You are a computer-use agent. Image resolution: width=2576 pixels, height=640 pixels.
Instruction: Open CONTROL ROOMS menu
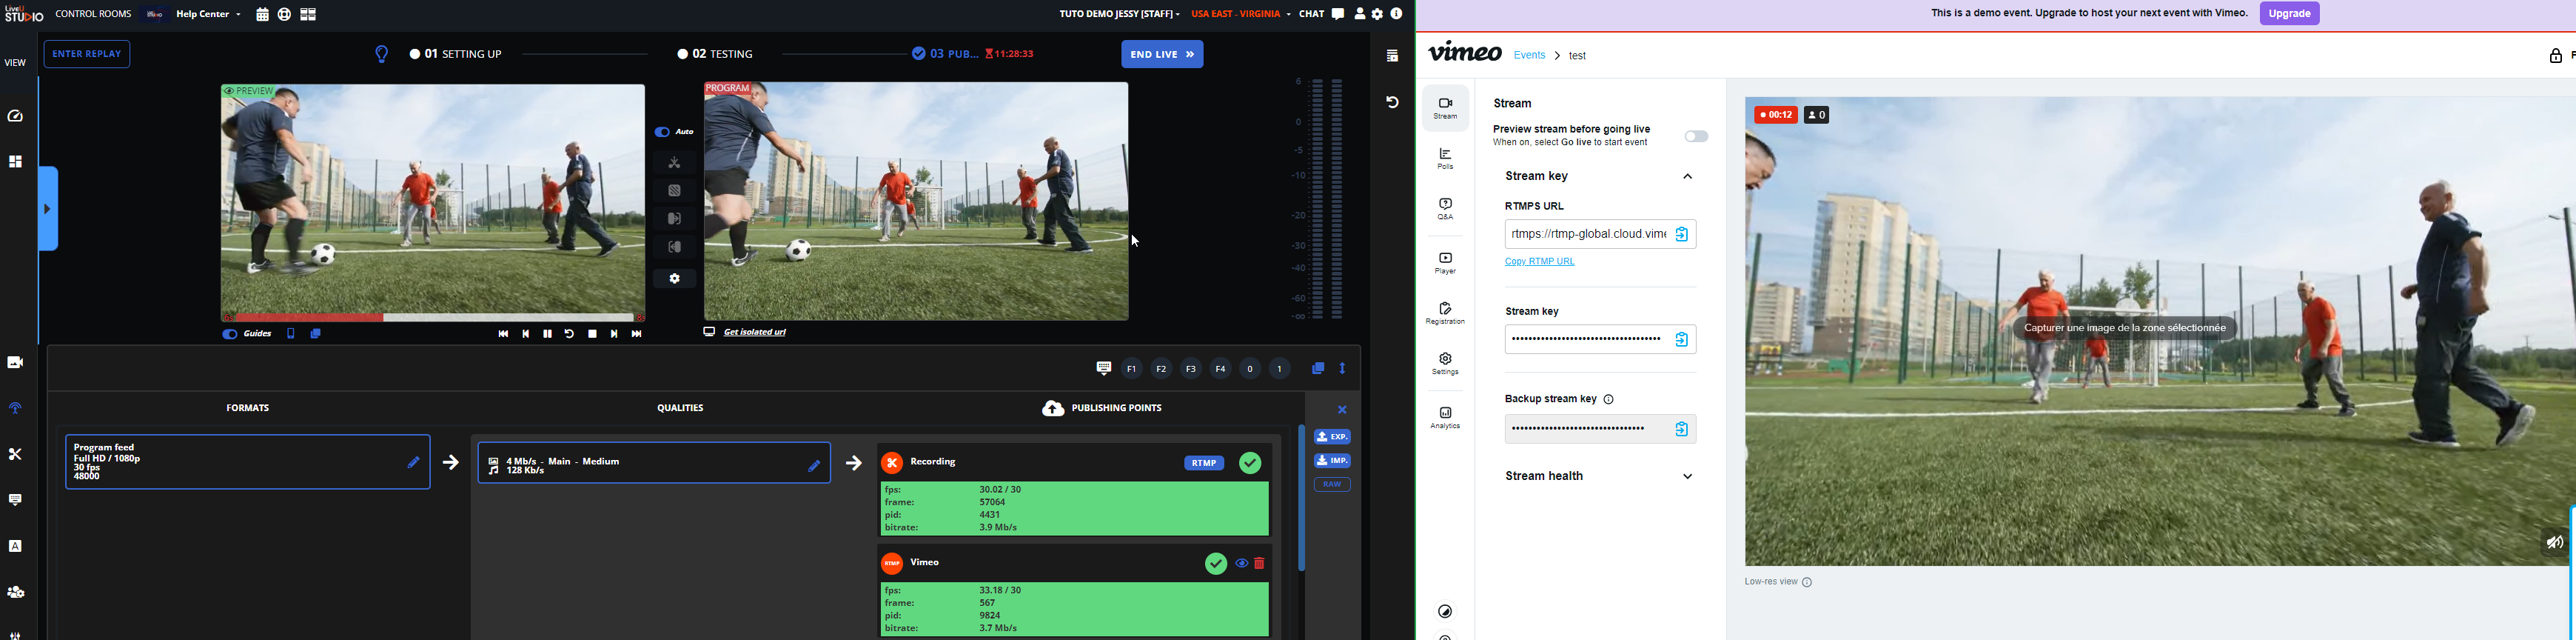93,15
